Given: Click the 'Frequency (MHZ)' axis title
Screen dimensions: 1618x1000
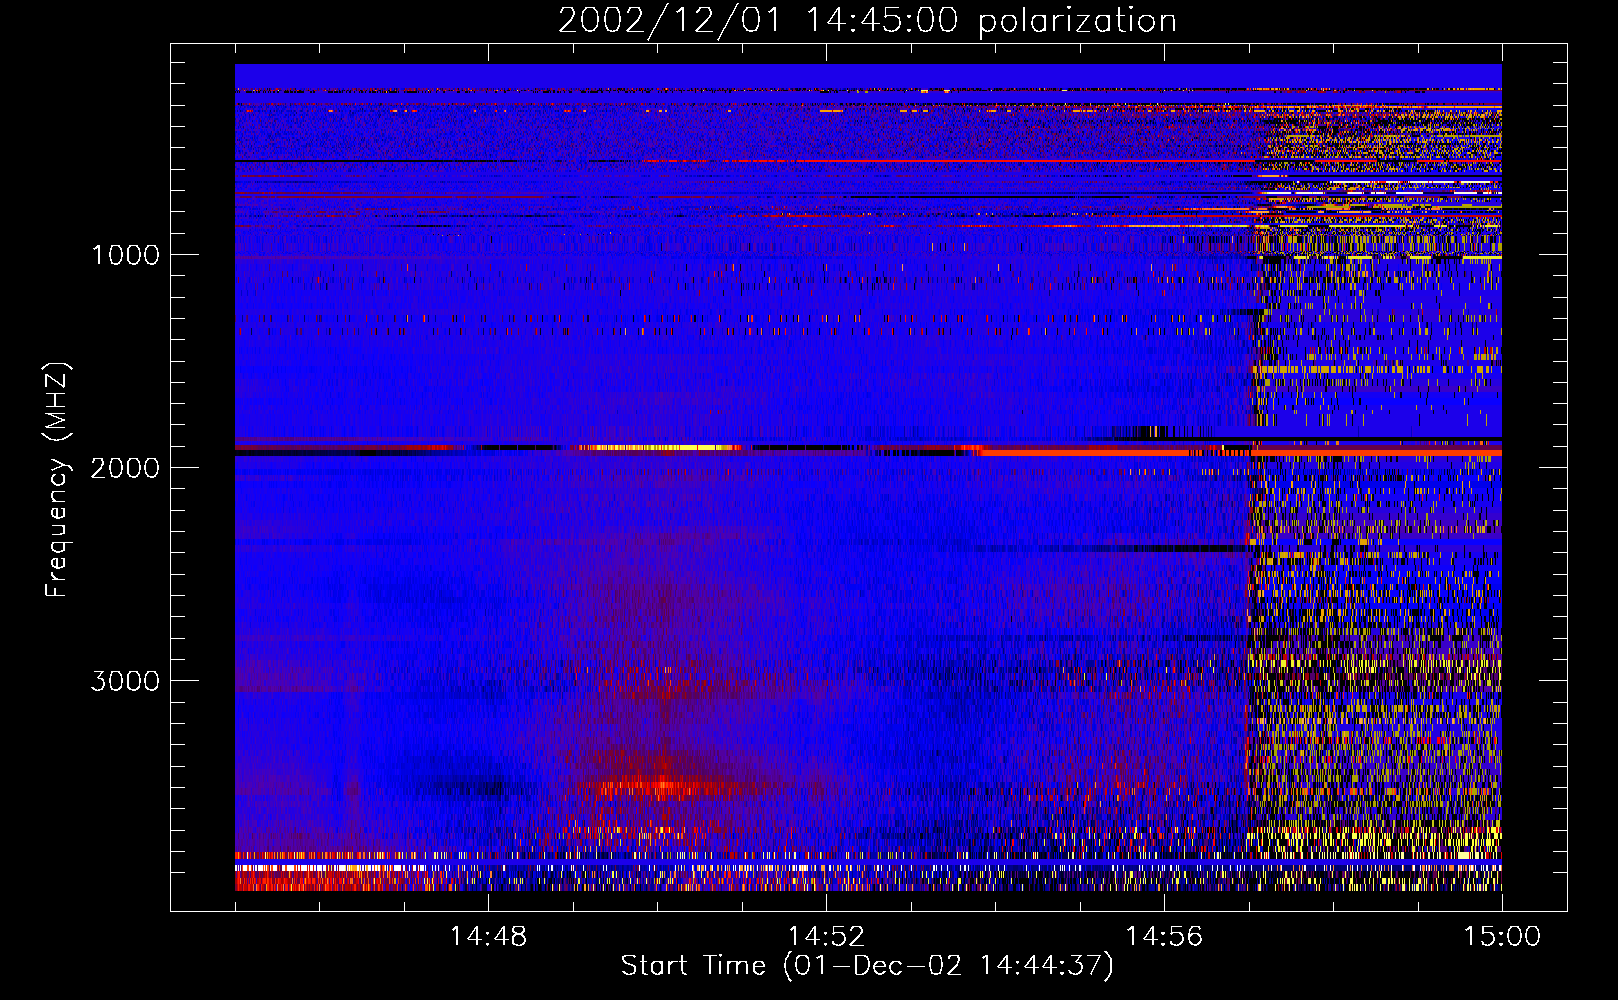Looking at the screenshot, I should [56, 480].
